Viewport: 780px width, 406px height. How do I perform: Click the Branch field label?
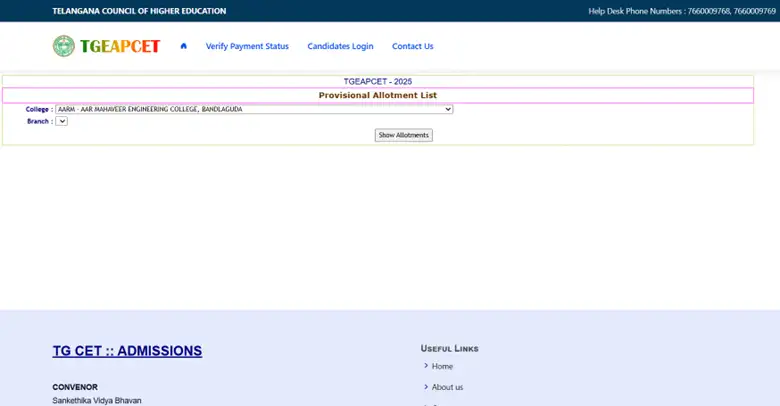[x=40, y=121]
